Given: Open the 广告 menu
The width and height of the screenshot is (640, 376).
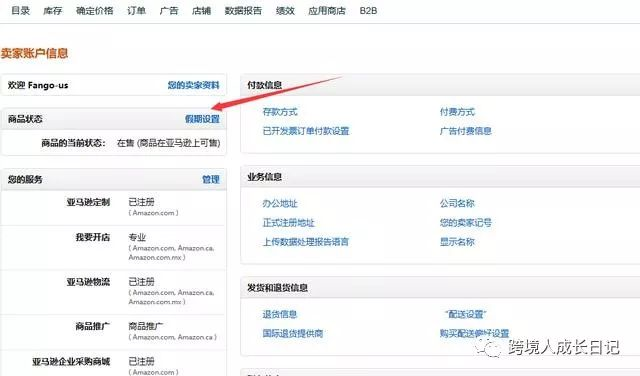Looking at the screenshot, I should [x=169, y=11].
